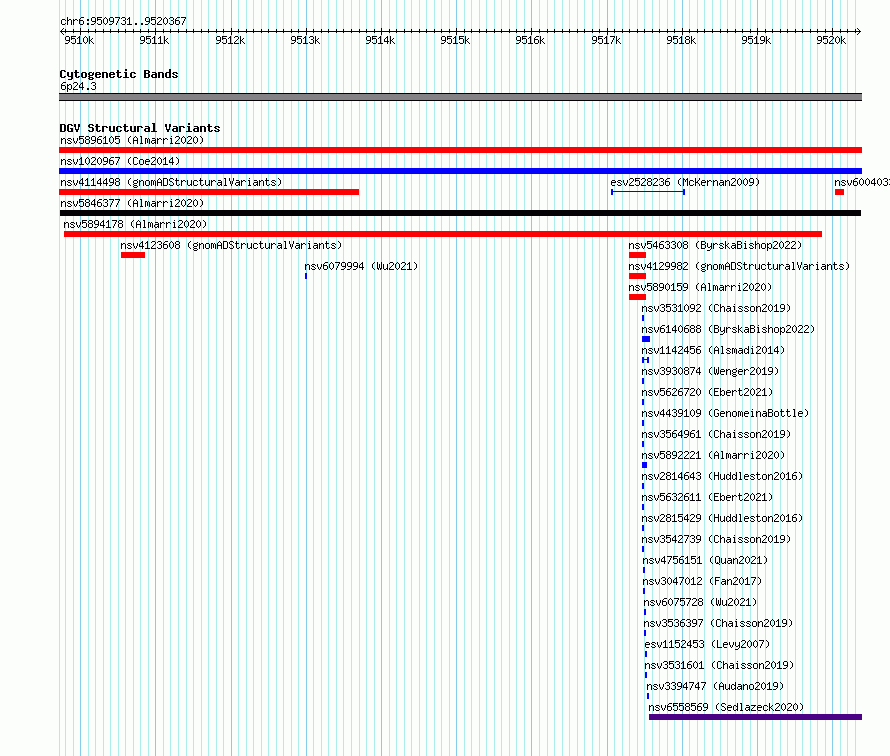The width and height of the screenshot is (890, 756).
Task: Click nsv3930874 (Wenger2019) label
Action: [710, 371]
